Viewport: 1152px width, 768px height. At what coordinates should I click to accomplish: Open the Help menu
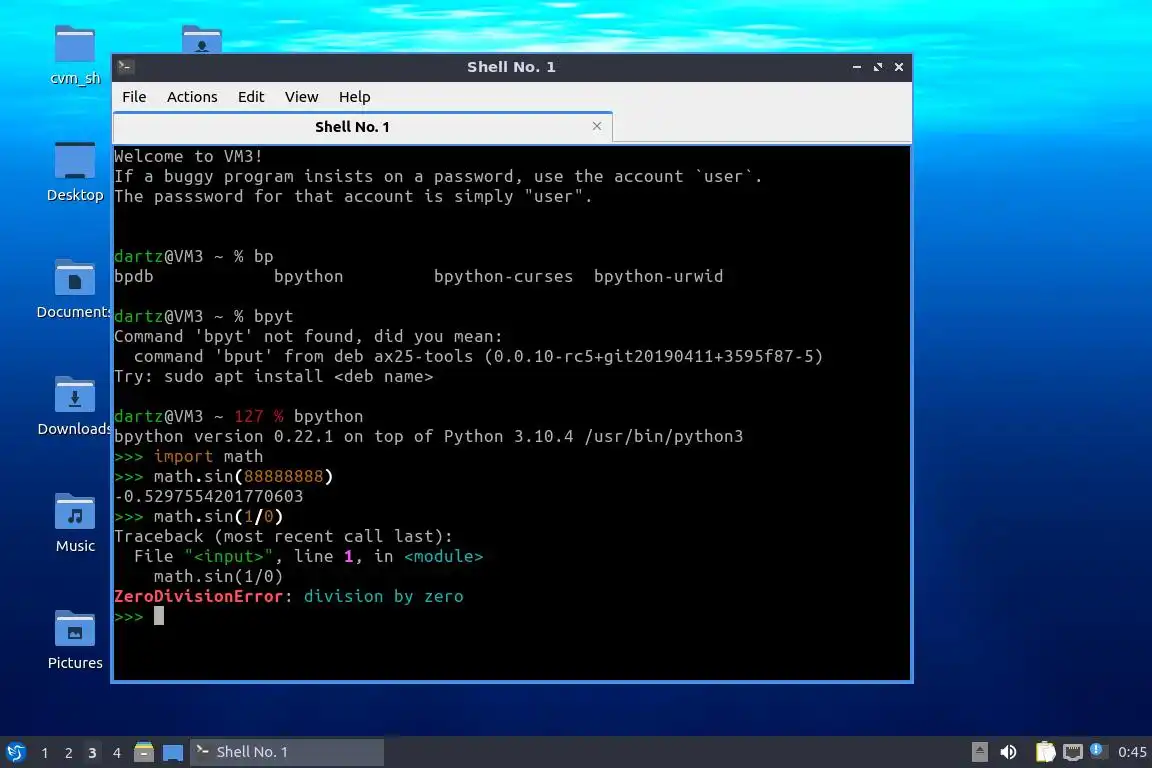(x=354, y=97)
